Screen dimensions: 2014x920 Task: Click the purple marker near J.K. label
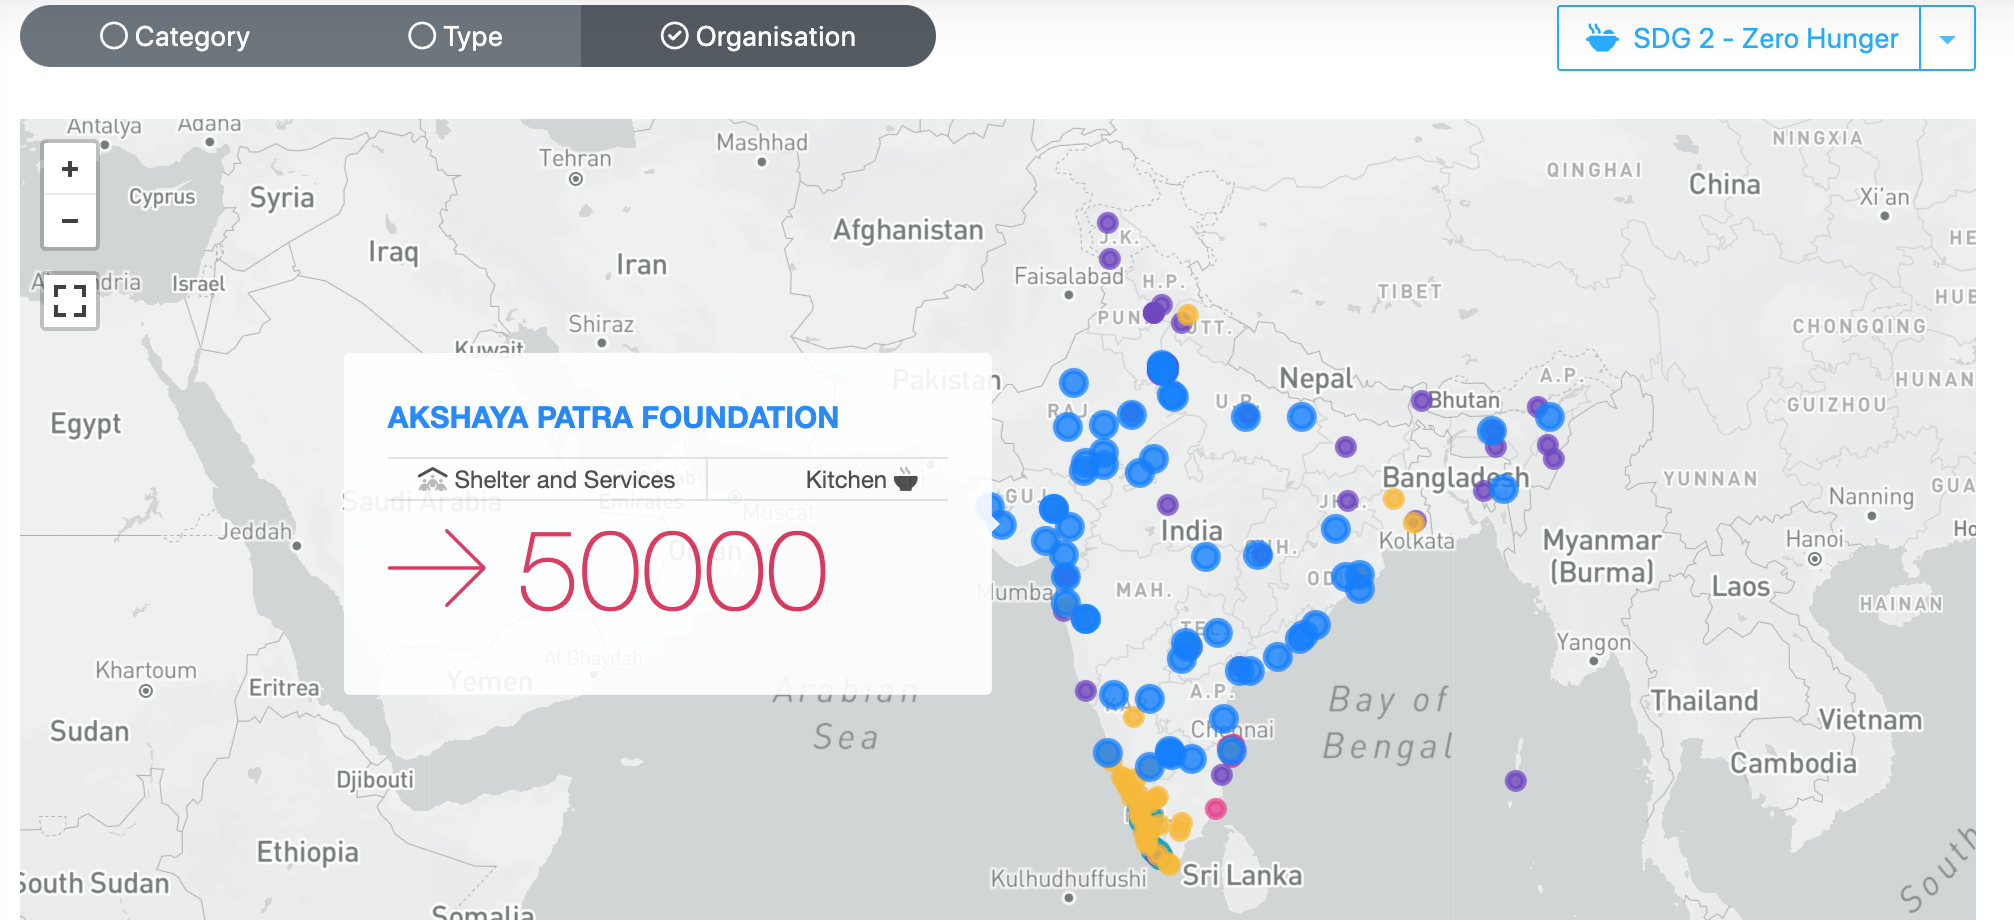pyautogui.click(x=1107, y=222)
